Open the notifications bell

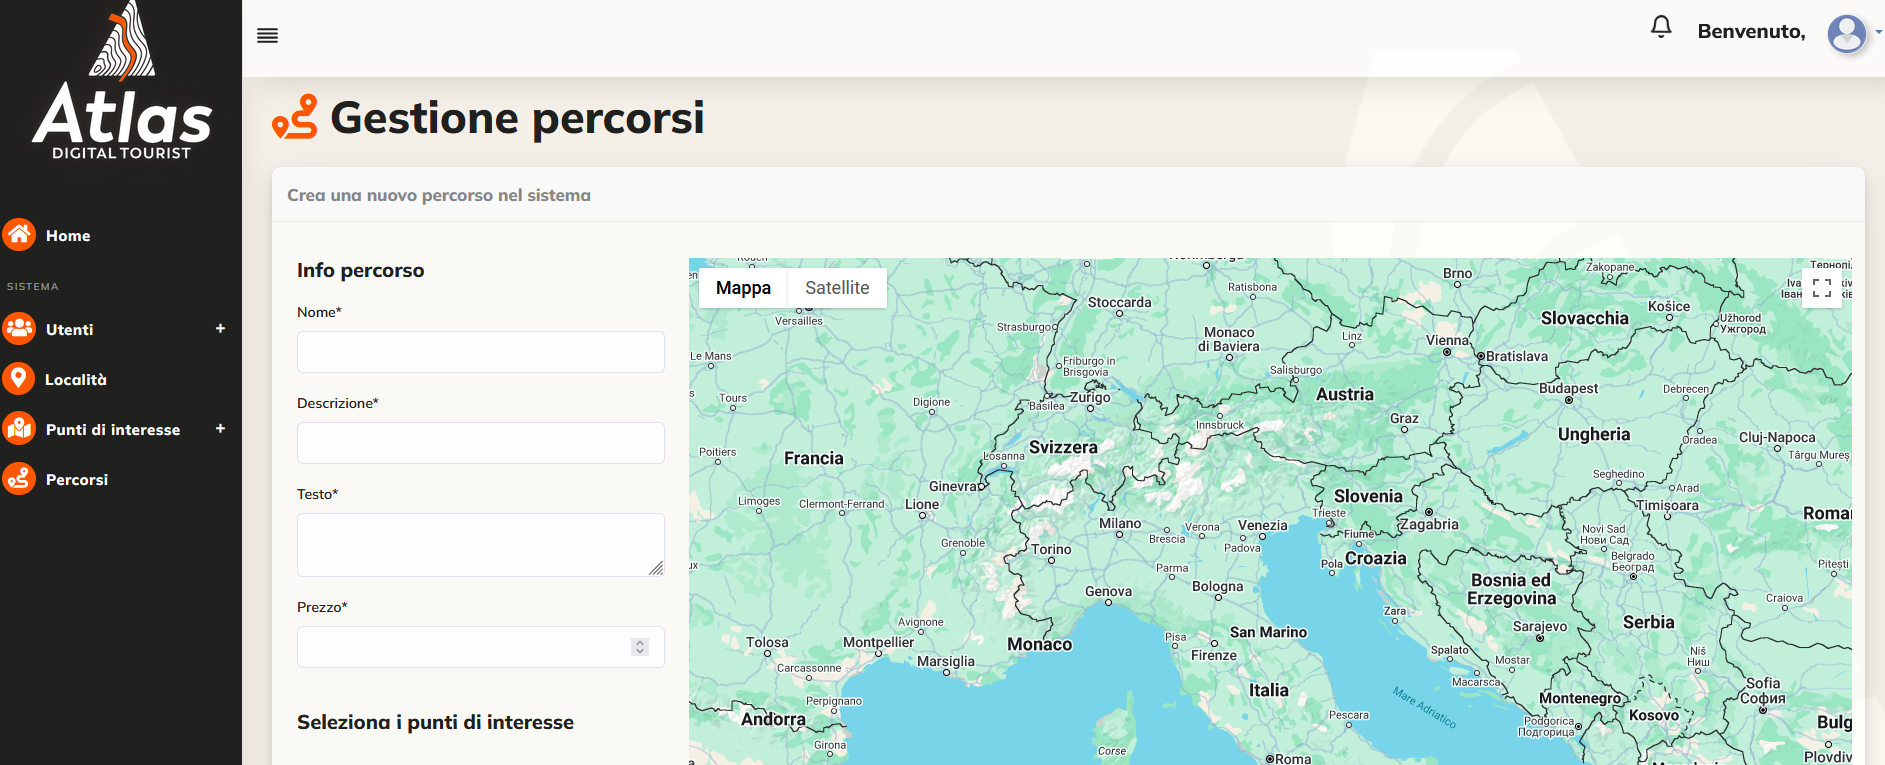pos(1661,27)
